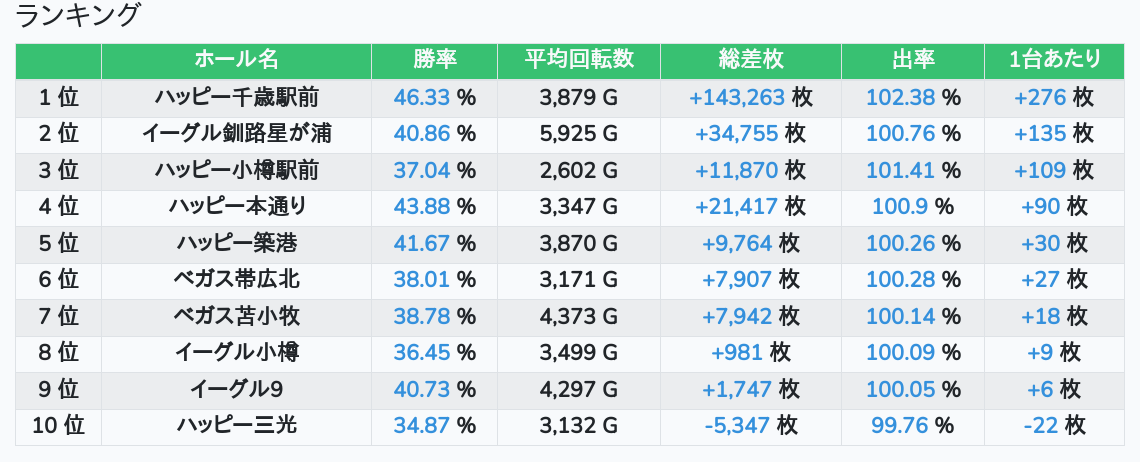Click ハッピー本通り hall name
This screenshot has width=1140, height=462.
(236, 207)
